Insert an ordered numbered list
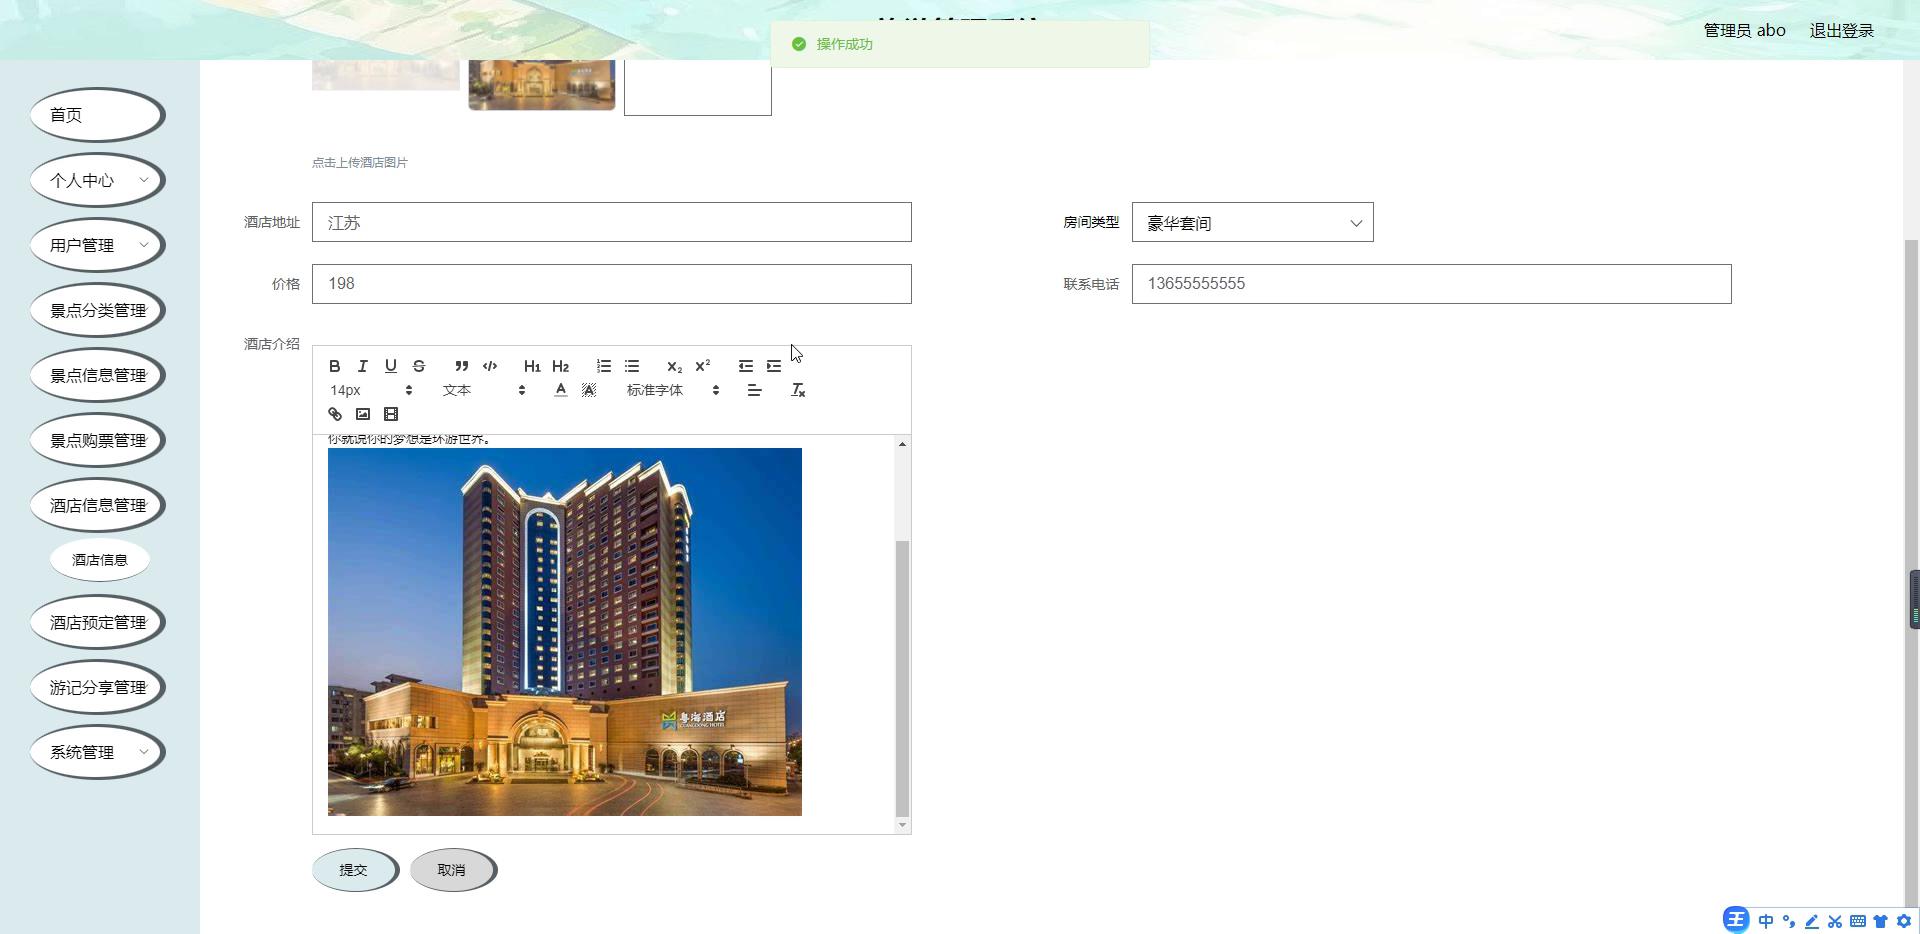 pyautogui.click(x=604, y=366)
